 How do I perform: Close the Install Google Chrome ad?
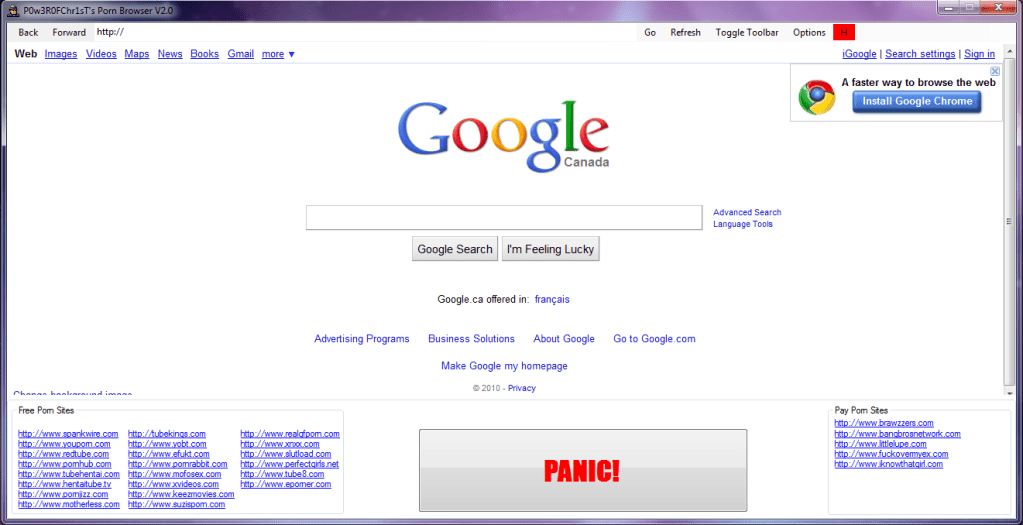(995, 71)
